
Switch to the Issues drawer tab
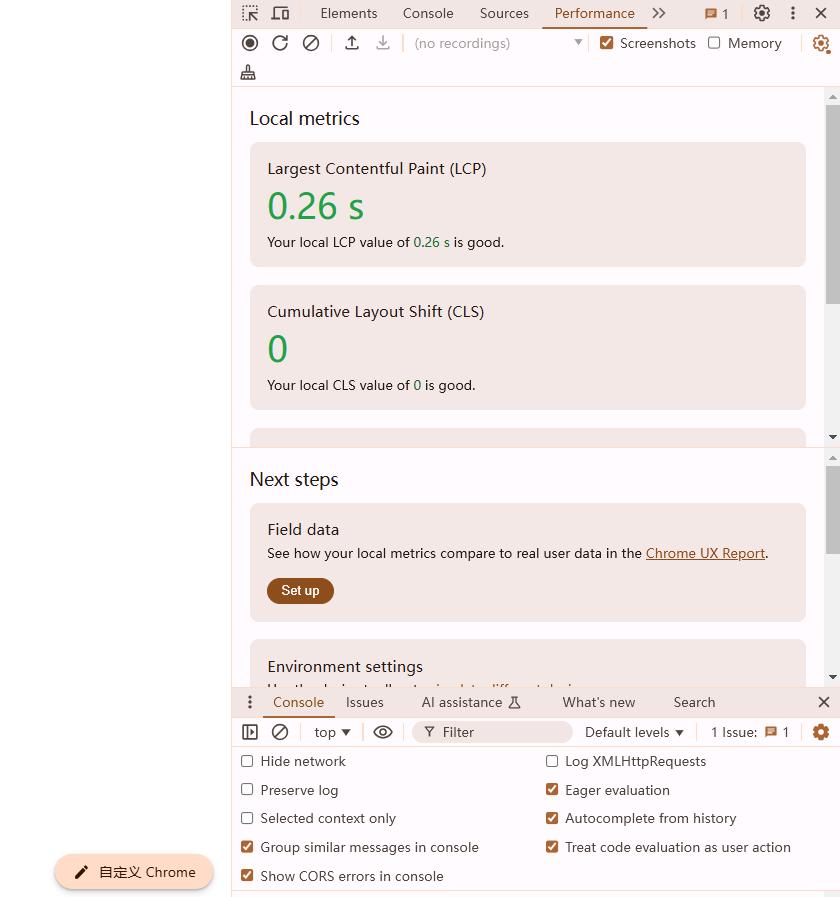coord(364,702)
